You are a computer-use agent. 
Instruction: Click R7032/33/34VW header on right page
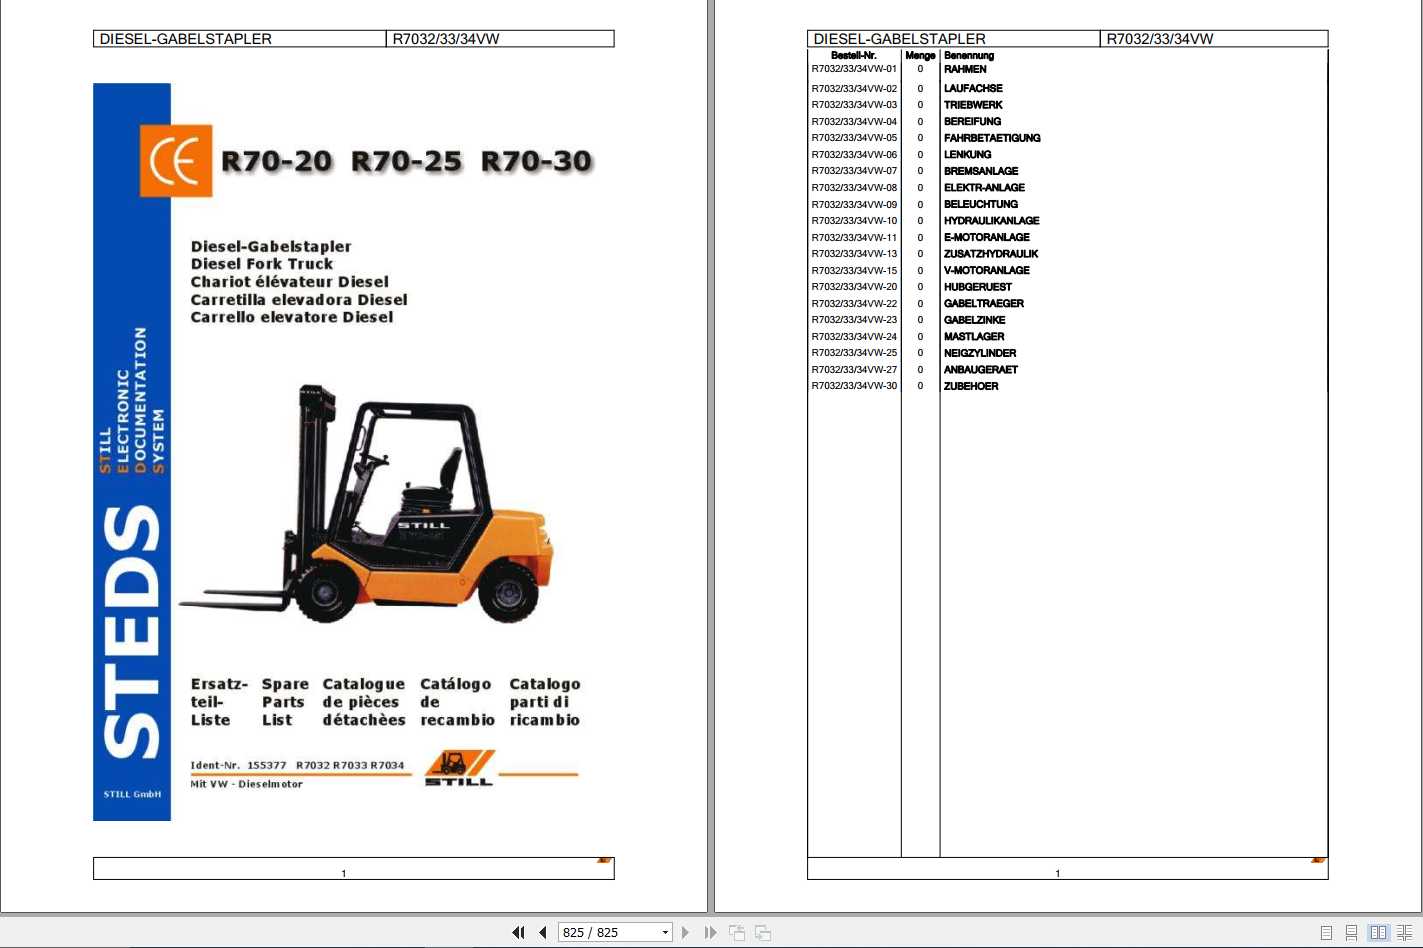(1160, 39)
